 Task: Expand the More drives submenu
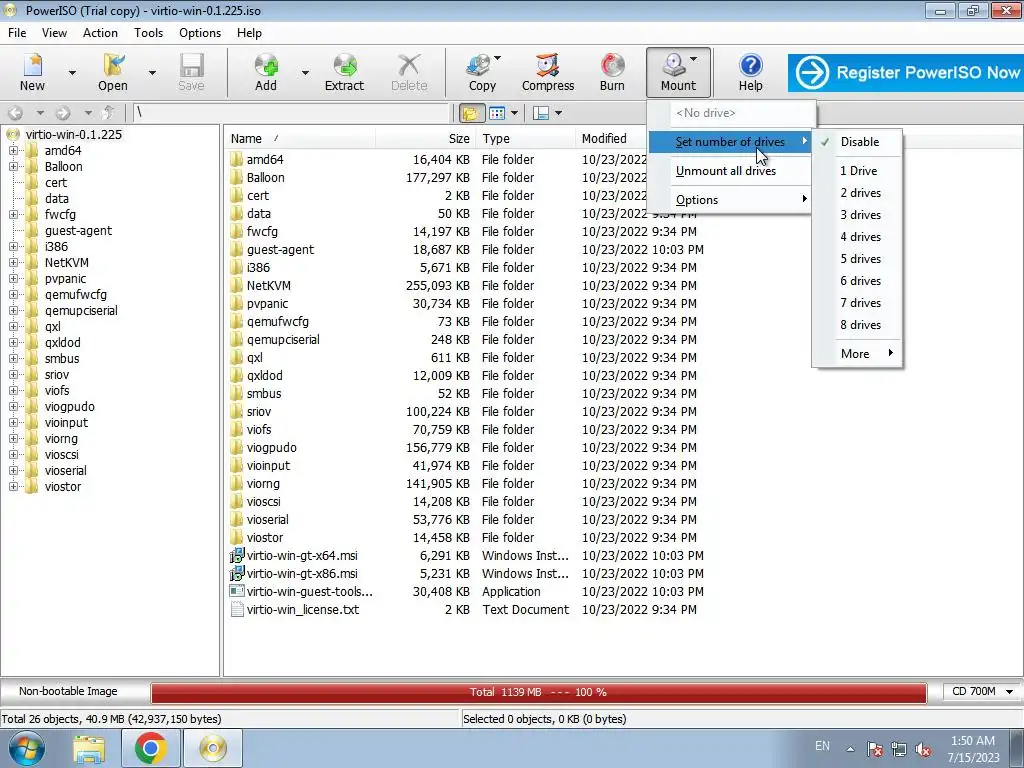pyautogui.click(x=857, y=353)
